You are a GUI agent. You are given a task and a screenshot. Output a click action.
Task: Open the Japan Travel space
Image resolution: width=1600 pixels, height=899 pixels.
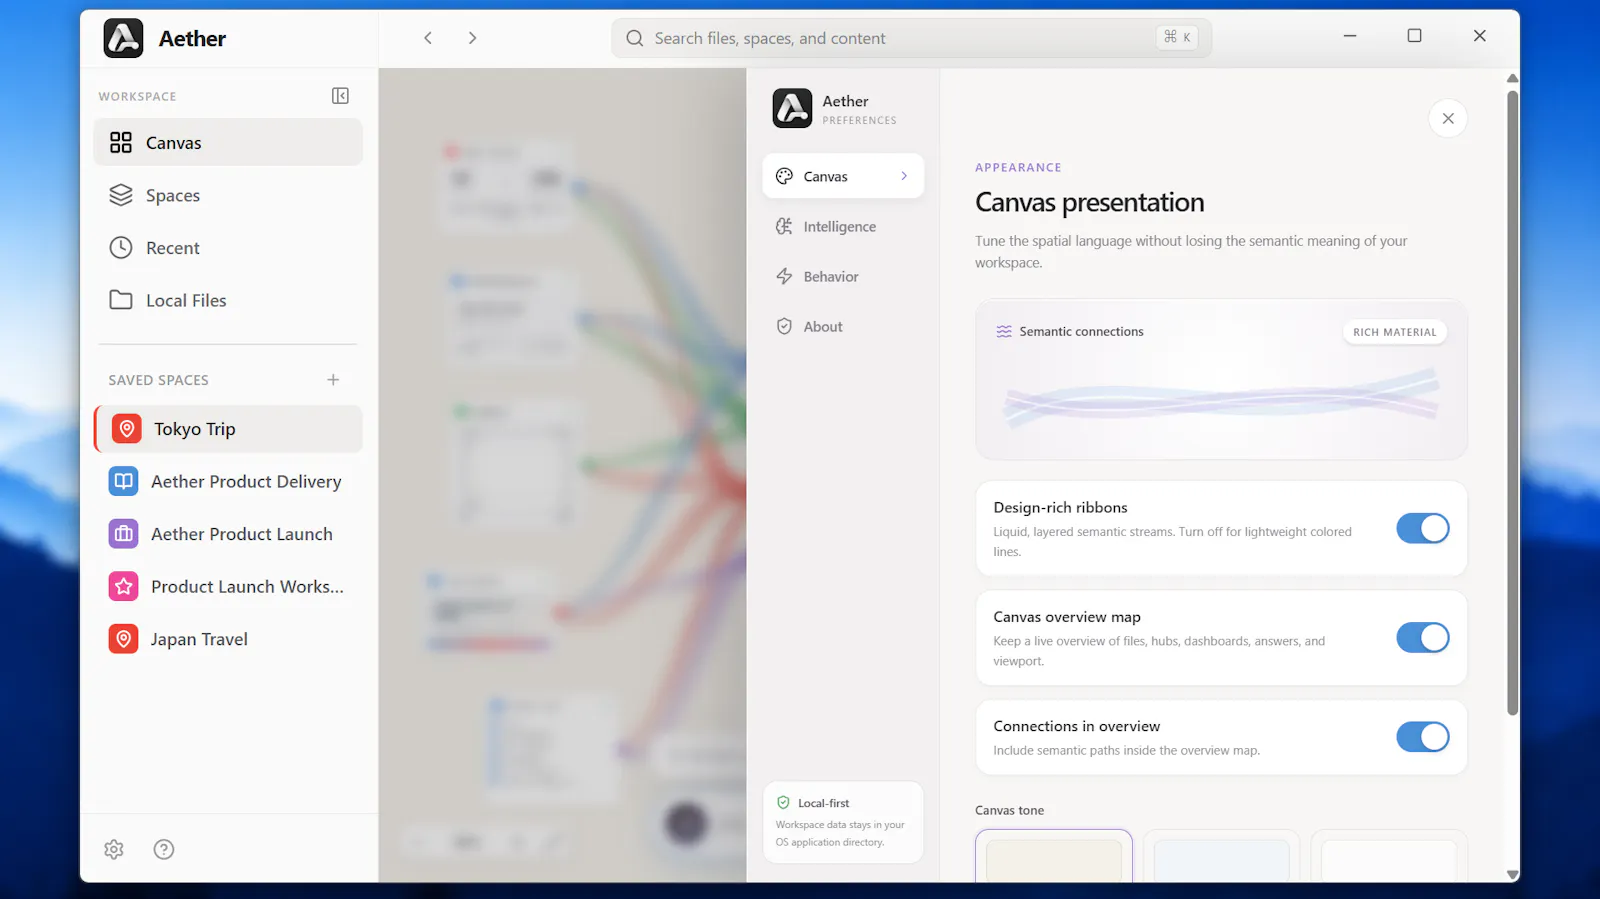pyautogui.click(x=228, y=639)
